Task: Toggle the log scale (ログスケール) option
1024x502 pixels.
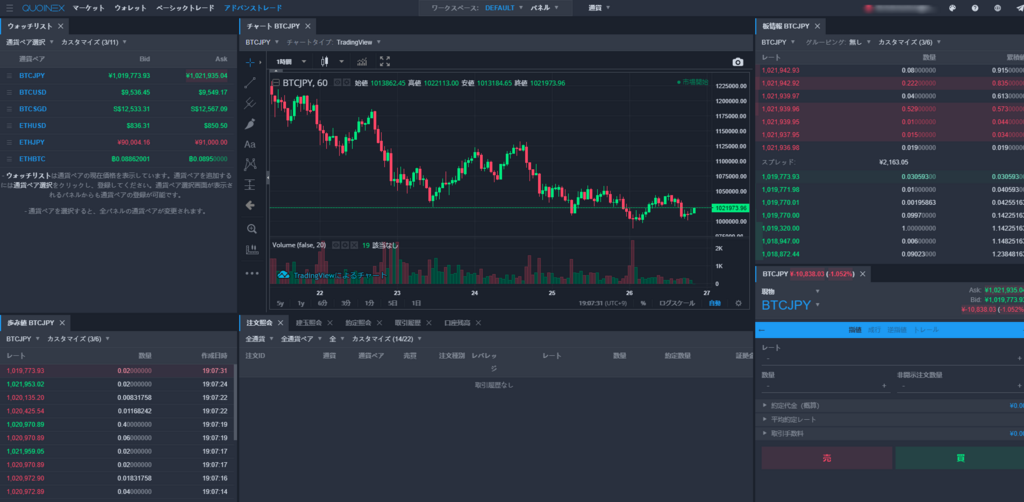Action: tap(675, 302)
